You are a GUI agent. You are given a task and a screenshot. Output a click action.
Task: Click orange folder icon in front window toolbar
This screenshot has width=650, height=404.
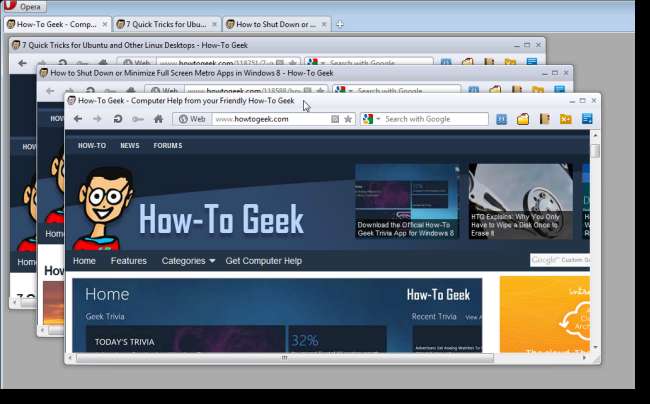pos(566,119)
